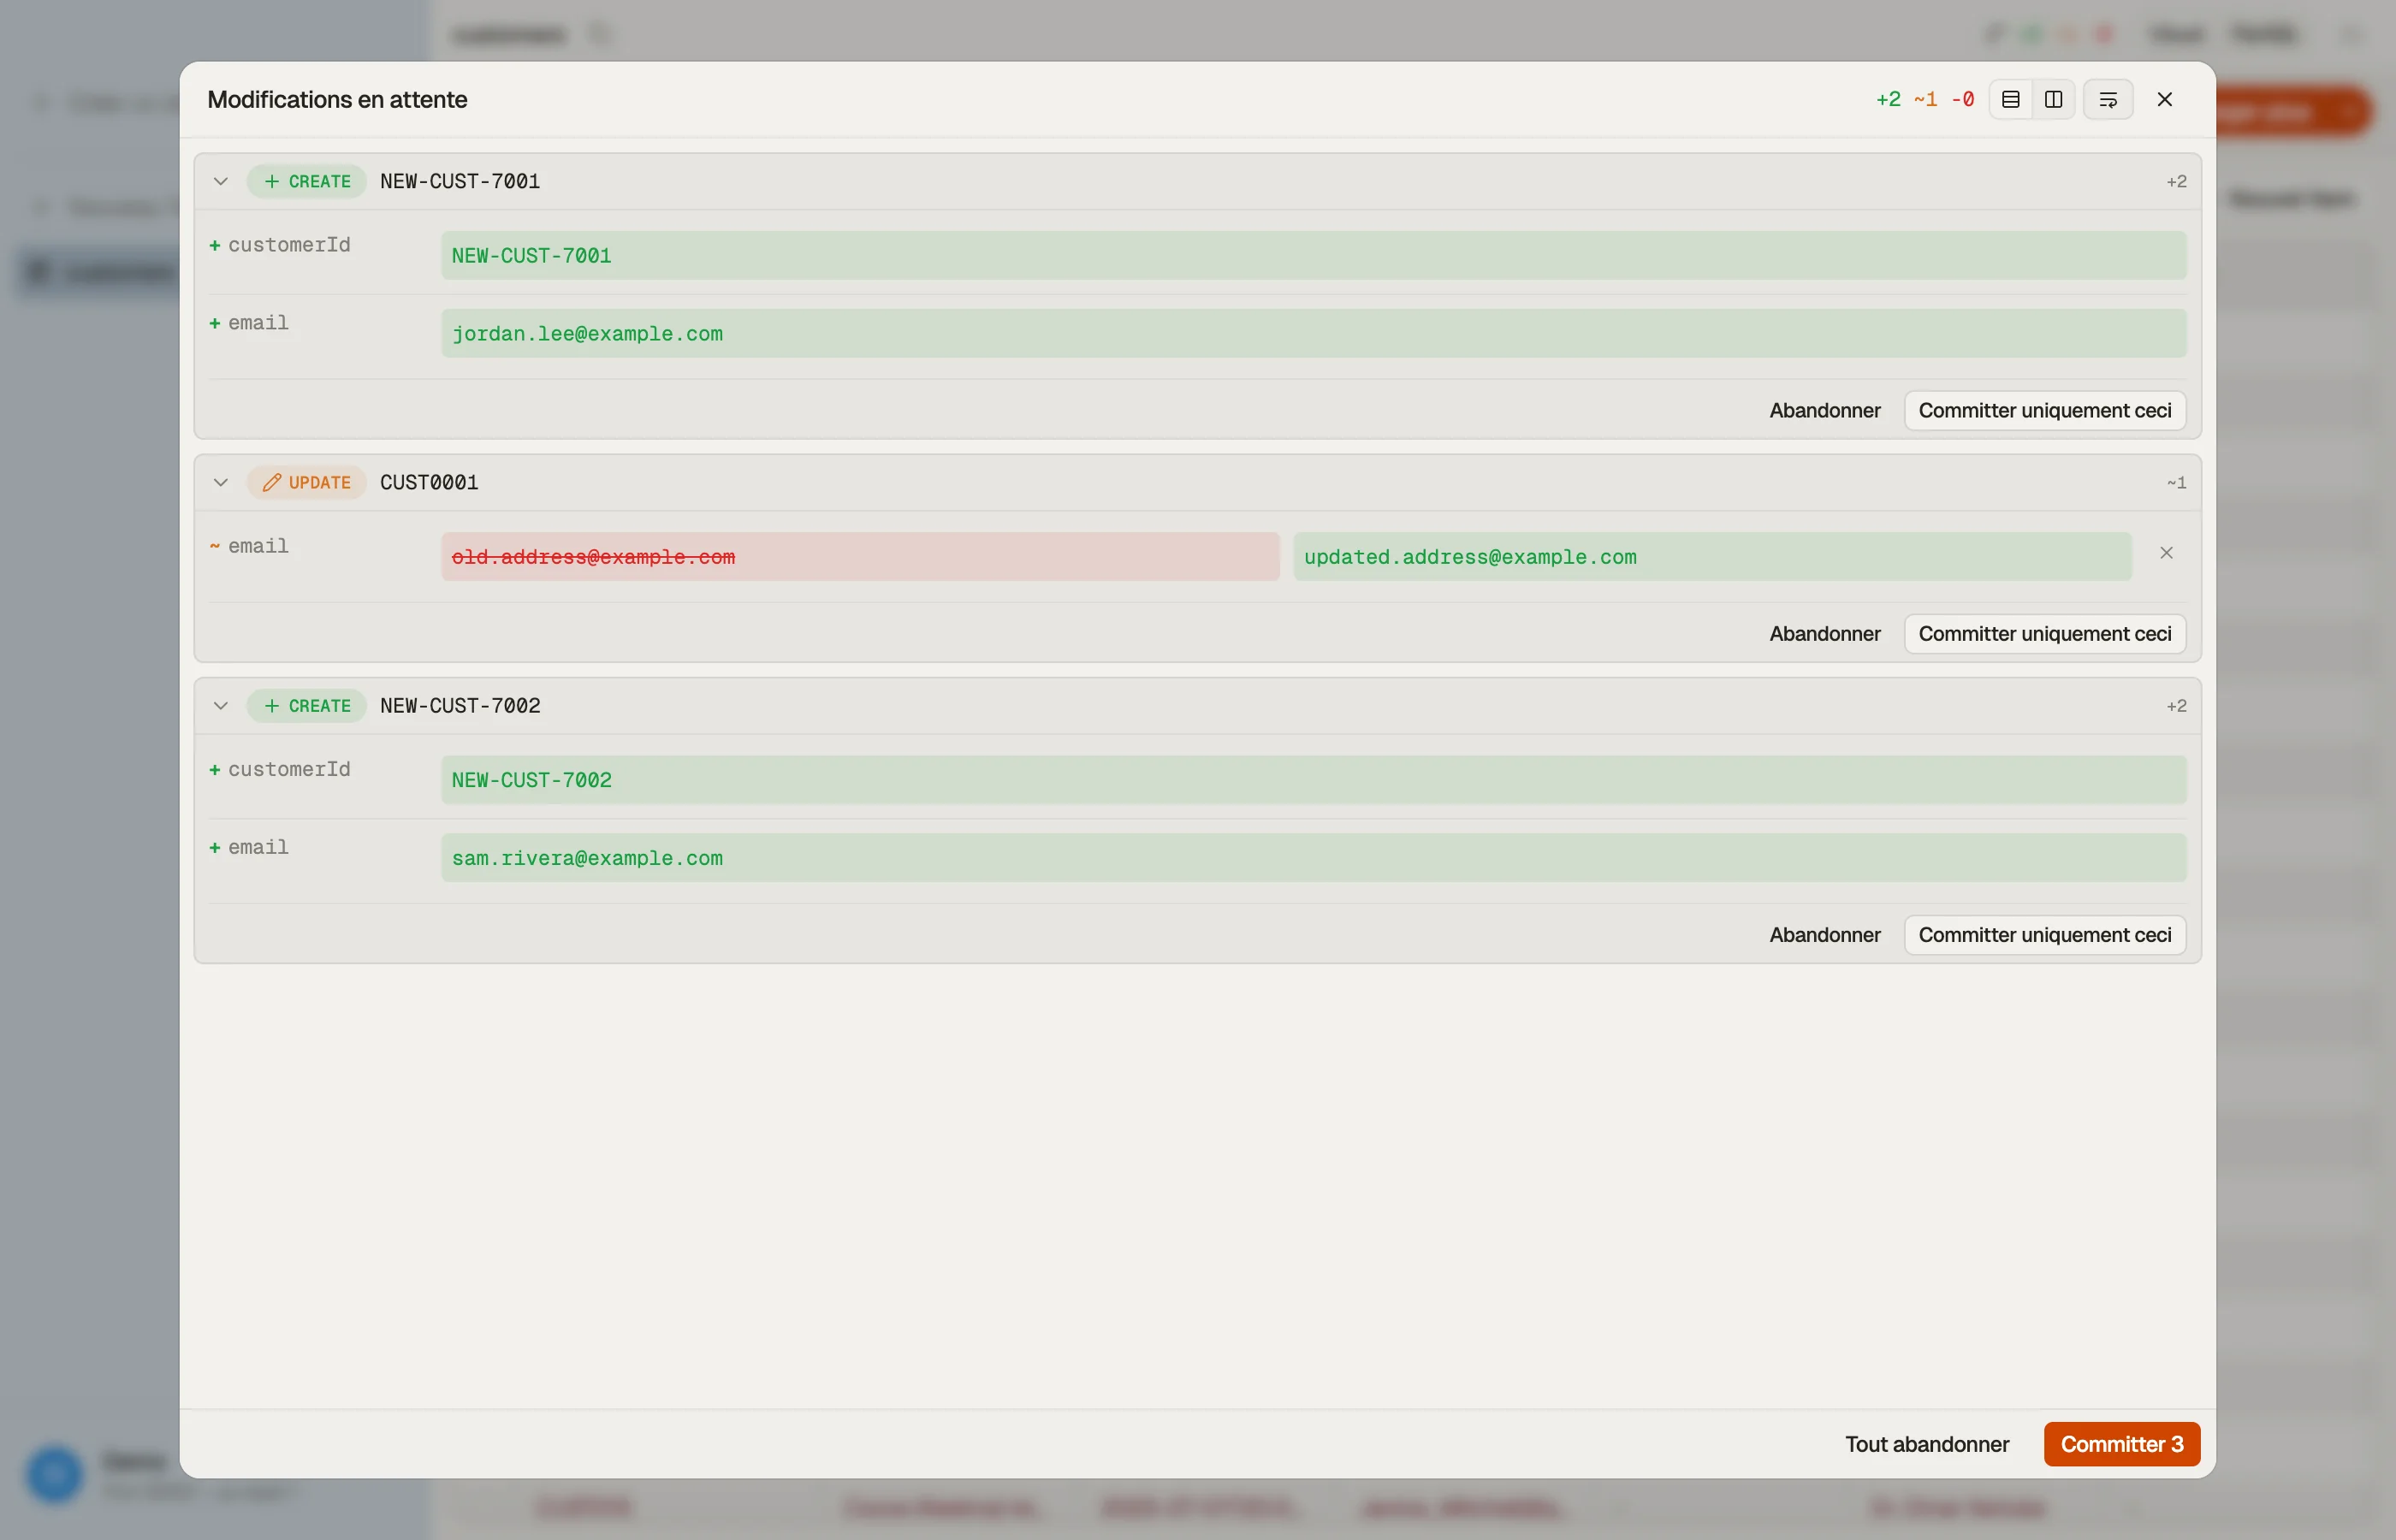Click the CREATE badge for NEW-CUST-7002
The image size is (2396, 1540).
(x=307, y=705)
